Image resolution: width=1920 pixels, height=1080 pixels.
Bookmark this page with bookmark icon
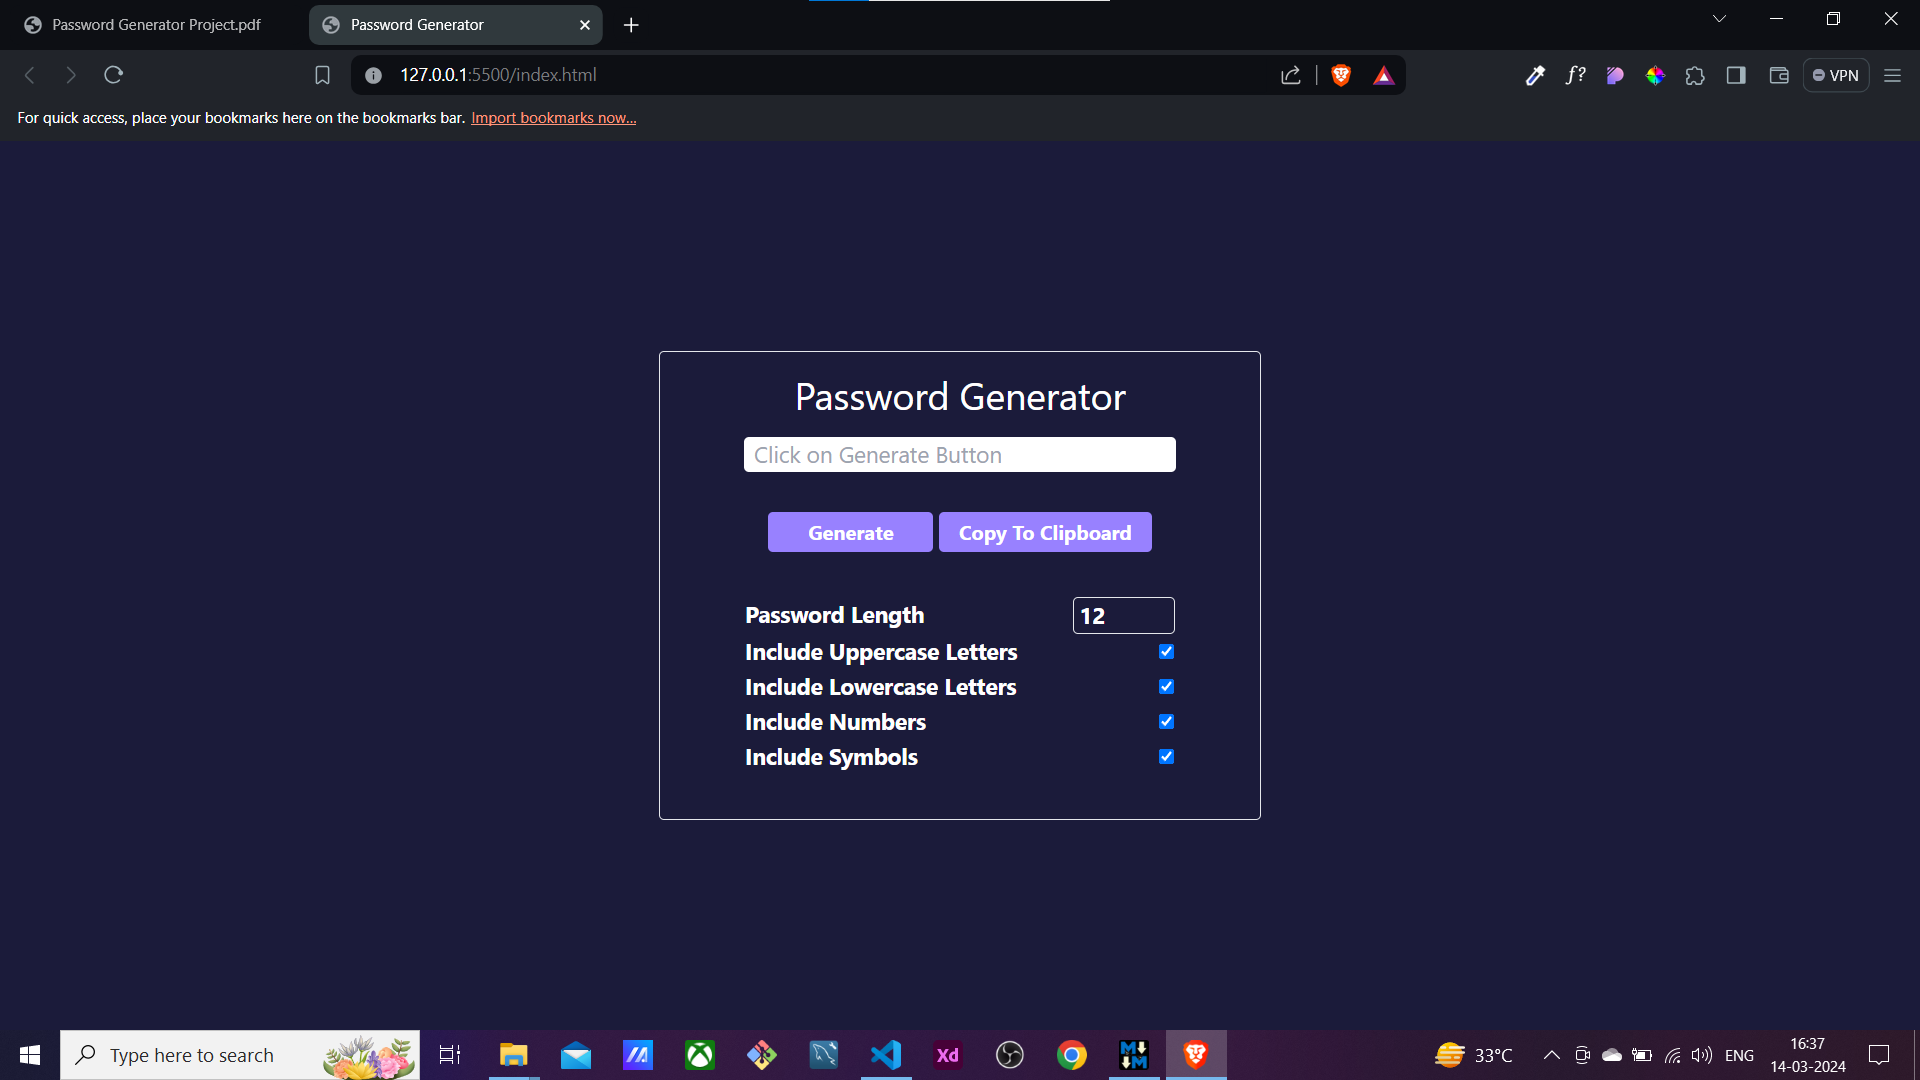322,75
